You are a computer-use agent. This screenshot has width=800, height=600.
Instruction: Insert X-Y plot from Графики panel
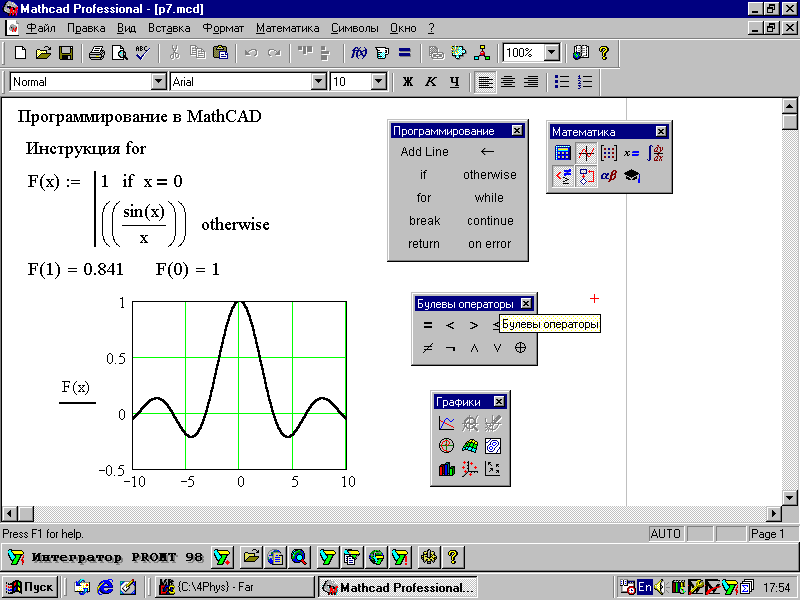[x=446, y=423]
